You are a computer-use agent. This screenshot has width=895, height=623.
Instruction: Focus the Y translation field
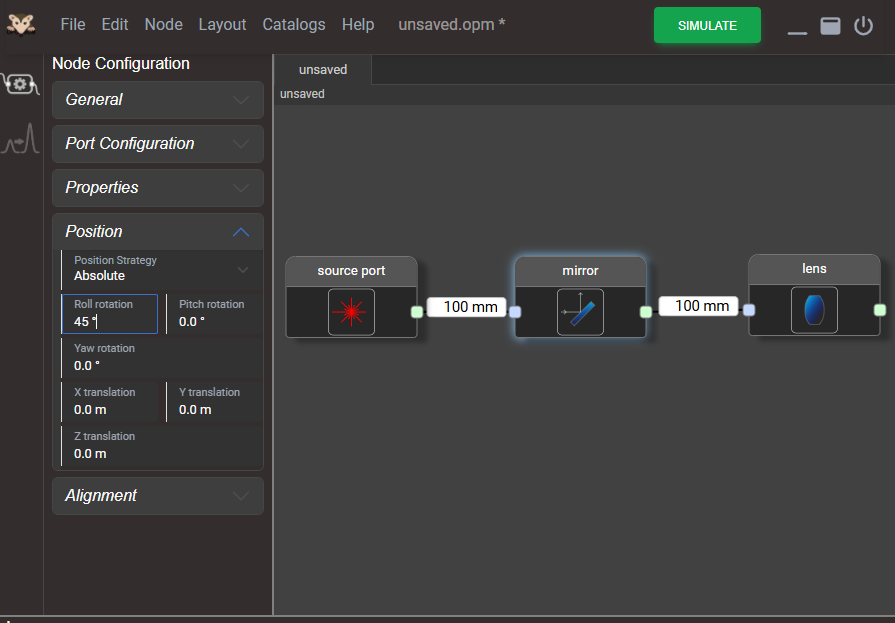[x=215, y=401]
